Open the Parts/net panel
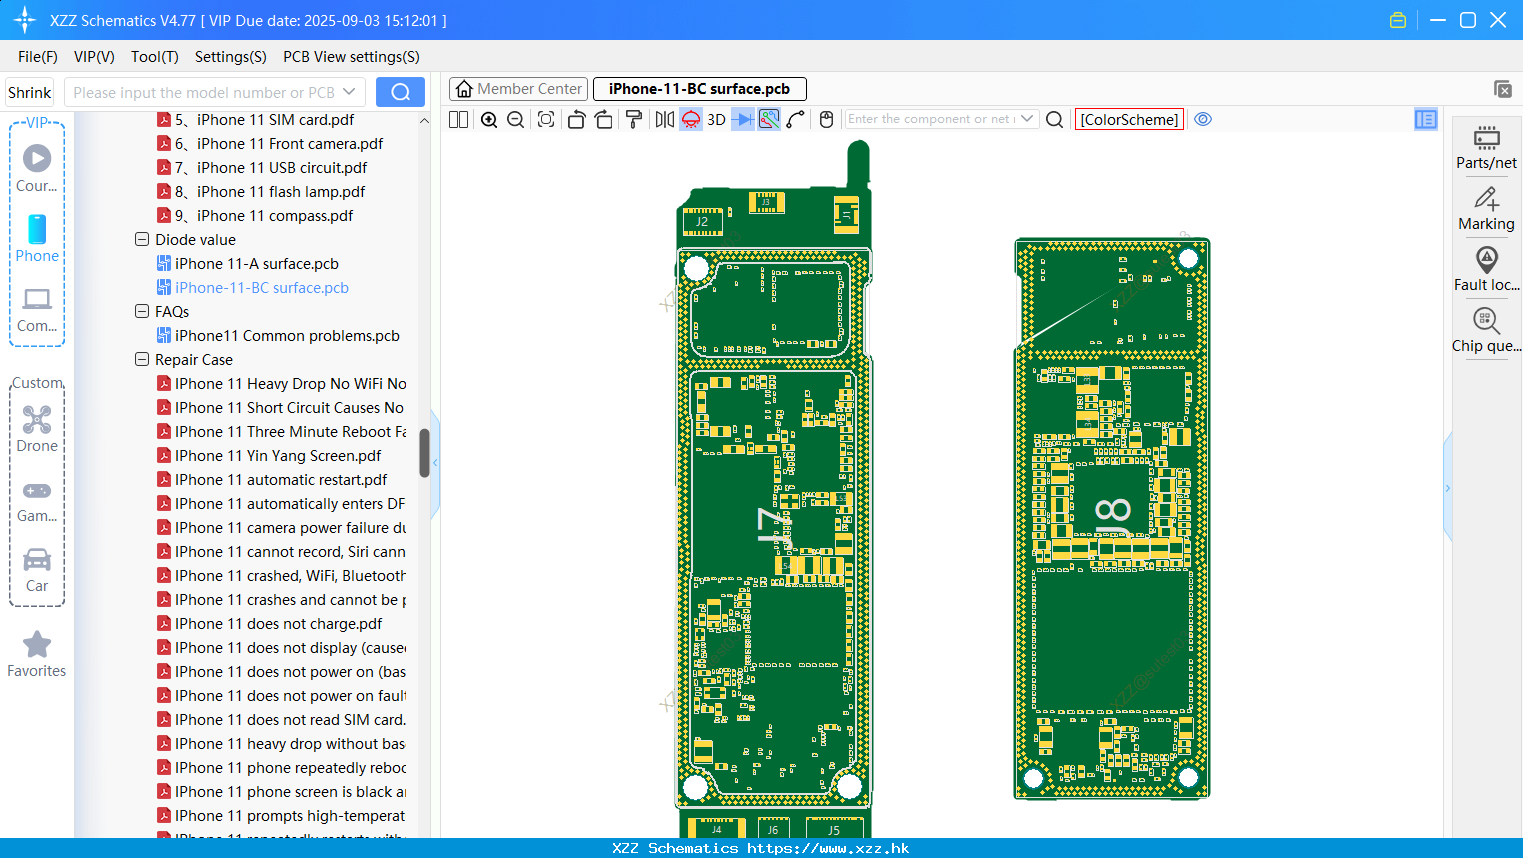This screenshot has width=1523, height=858. [x=1486, y=147]
